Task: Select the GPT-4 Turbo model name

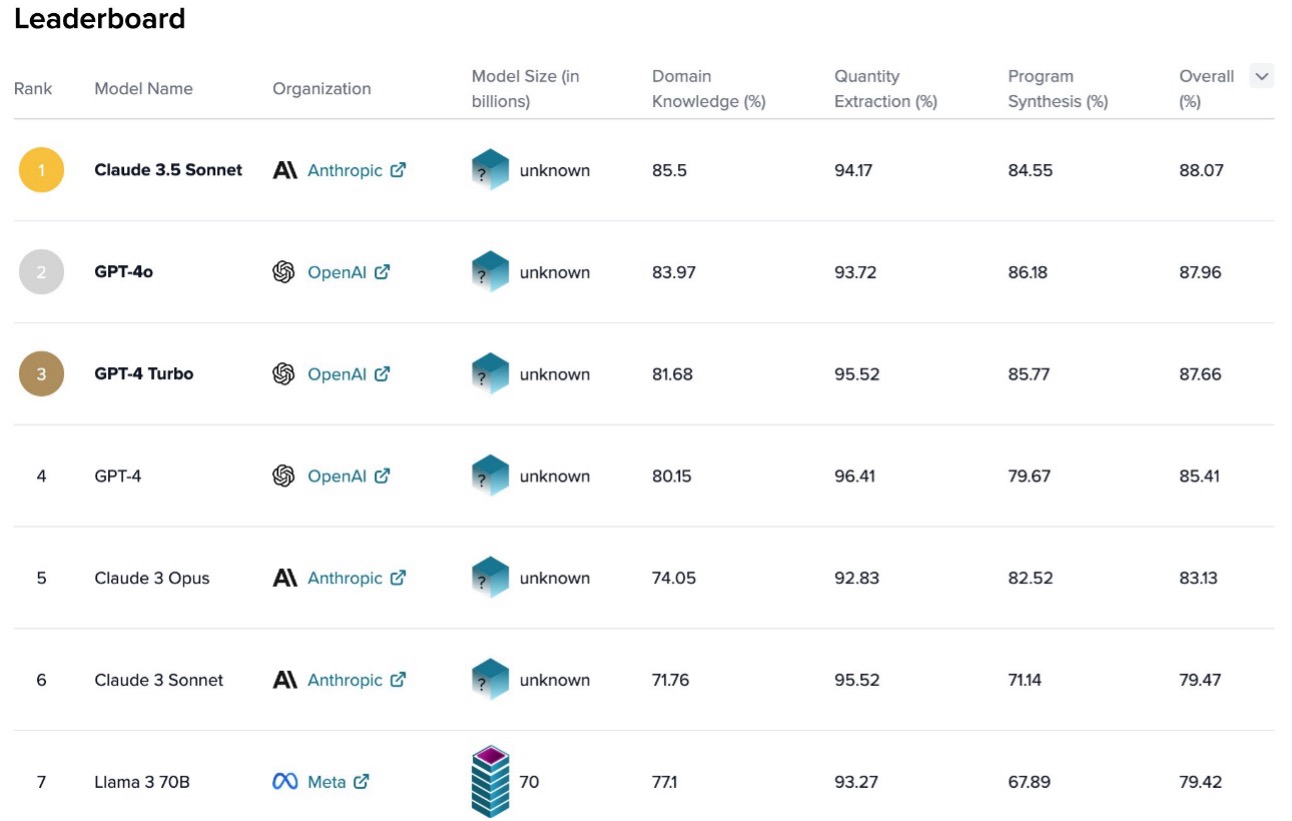Action: click(x=144, y=374)
